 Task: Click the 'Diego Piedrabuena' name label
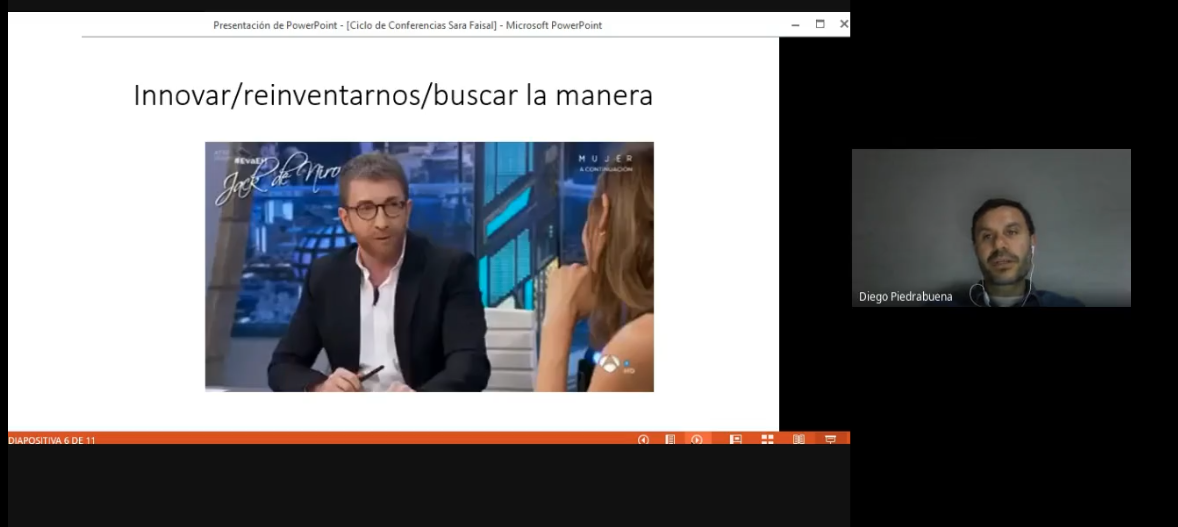coord(905,297)
